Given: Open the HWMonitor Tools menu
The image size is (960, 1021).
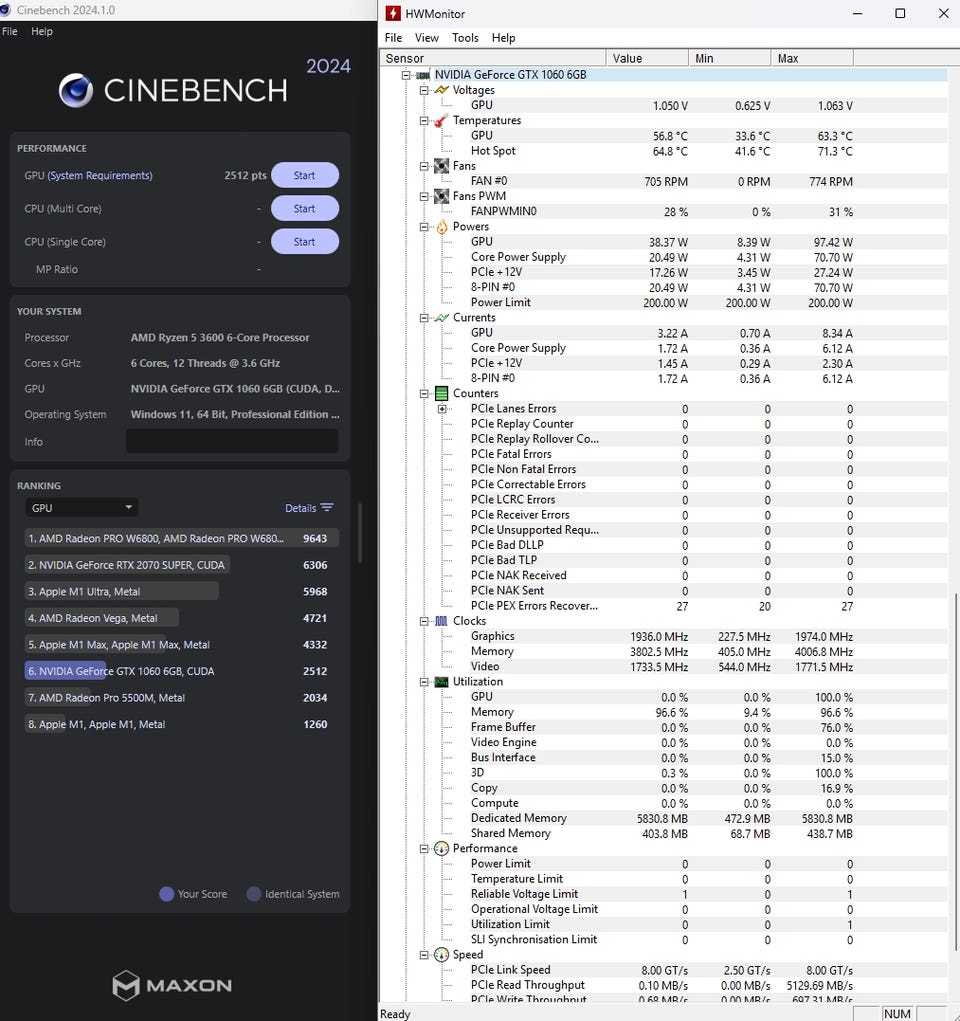Looking at the screenshot, I should coord(465,38).
